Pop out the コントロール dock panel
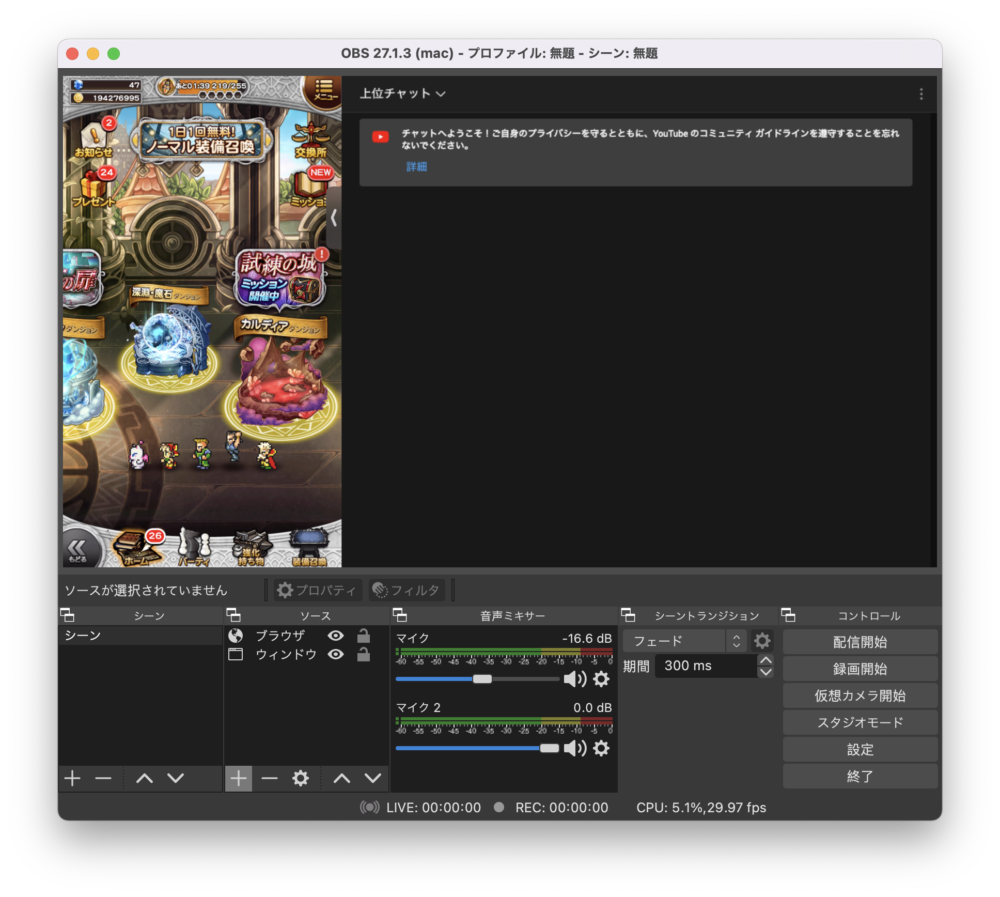This screenshot has width=1000, height=897. (789, 615)
